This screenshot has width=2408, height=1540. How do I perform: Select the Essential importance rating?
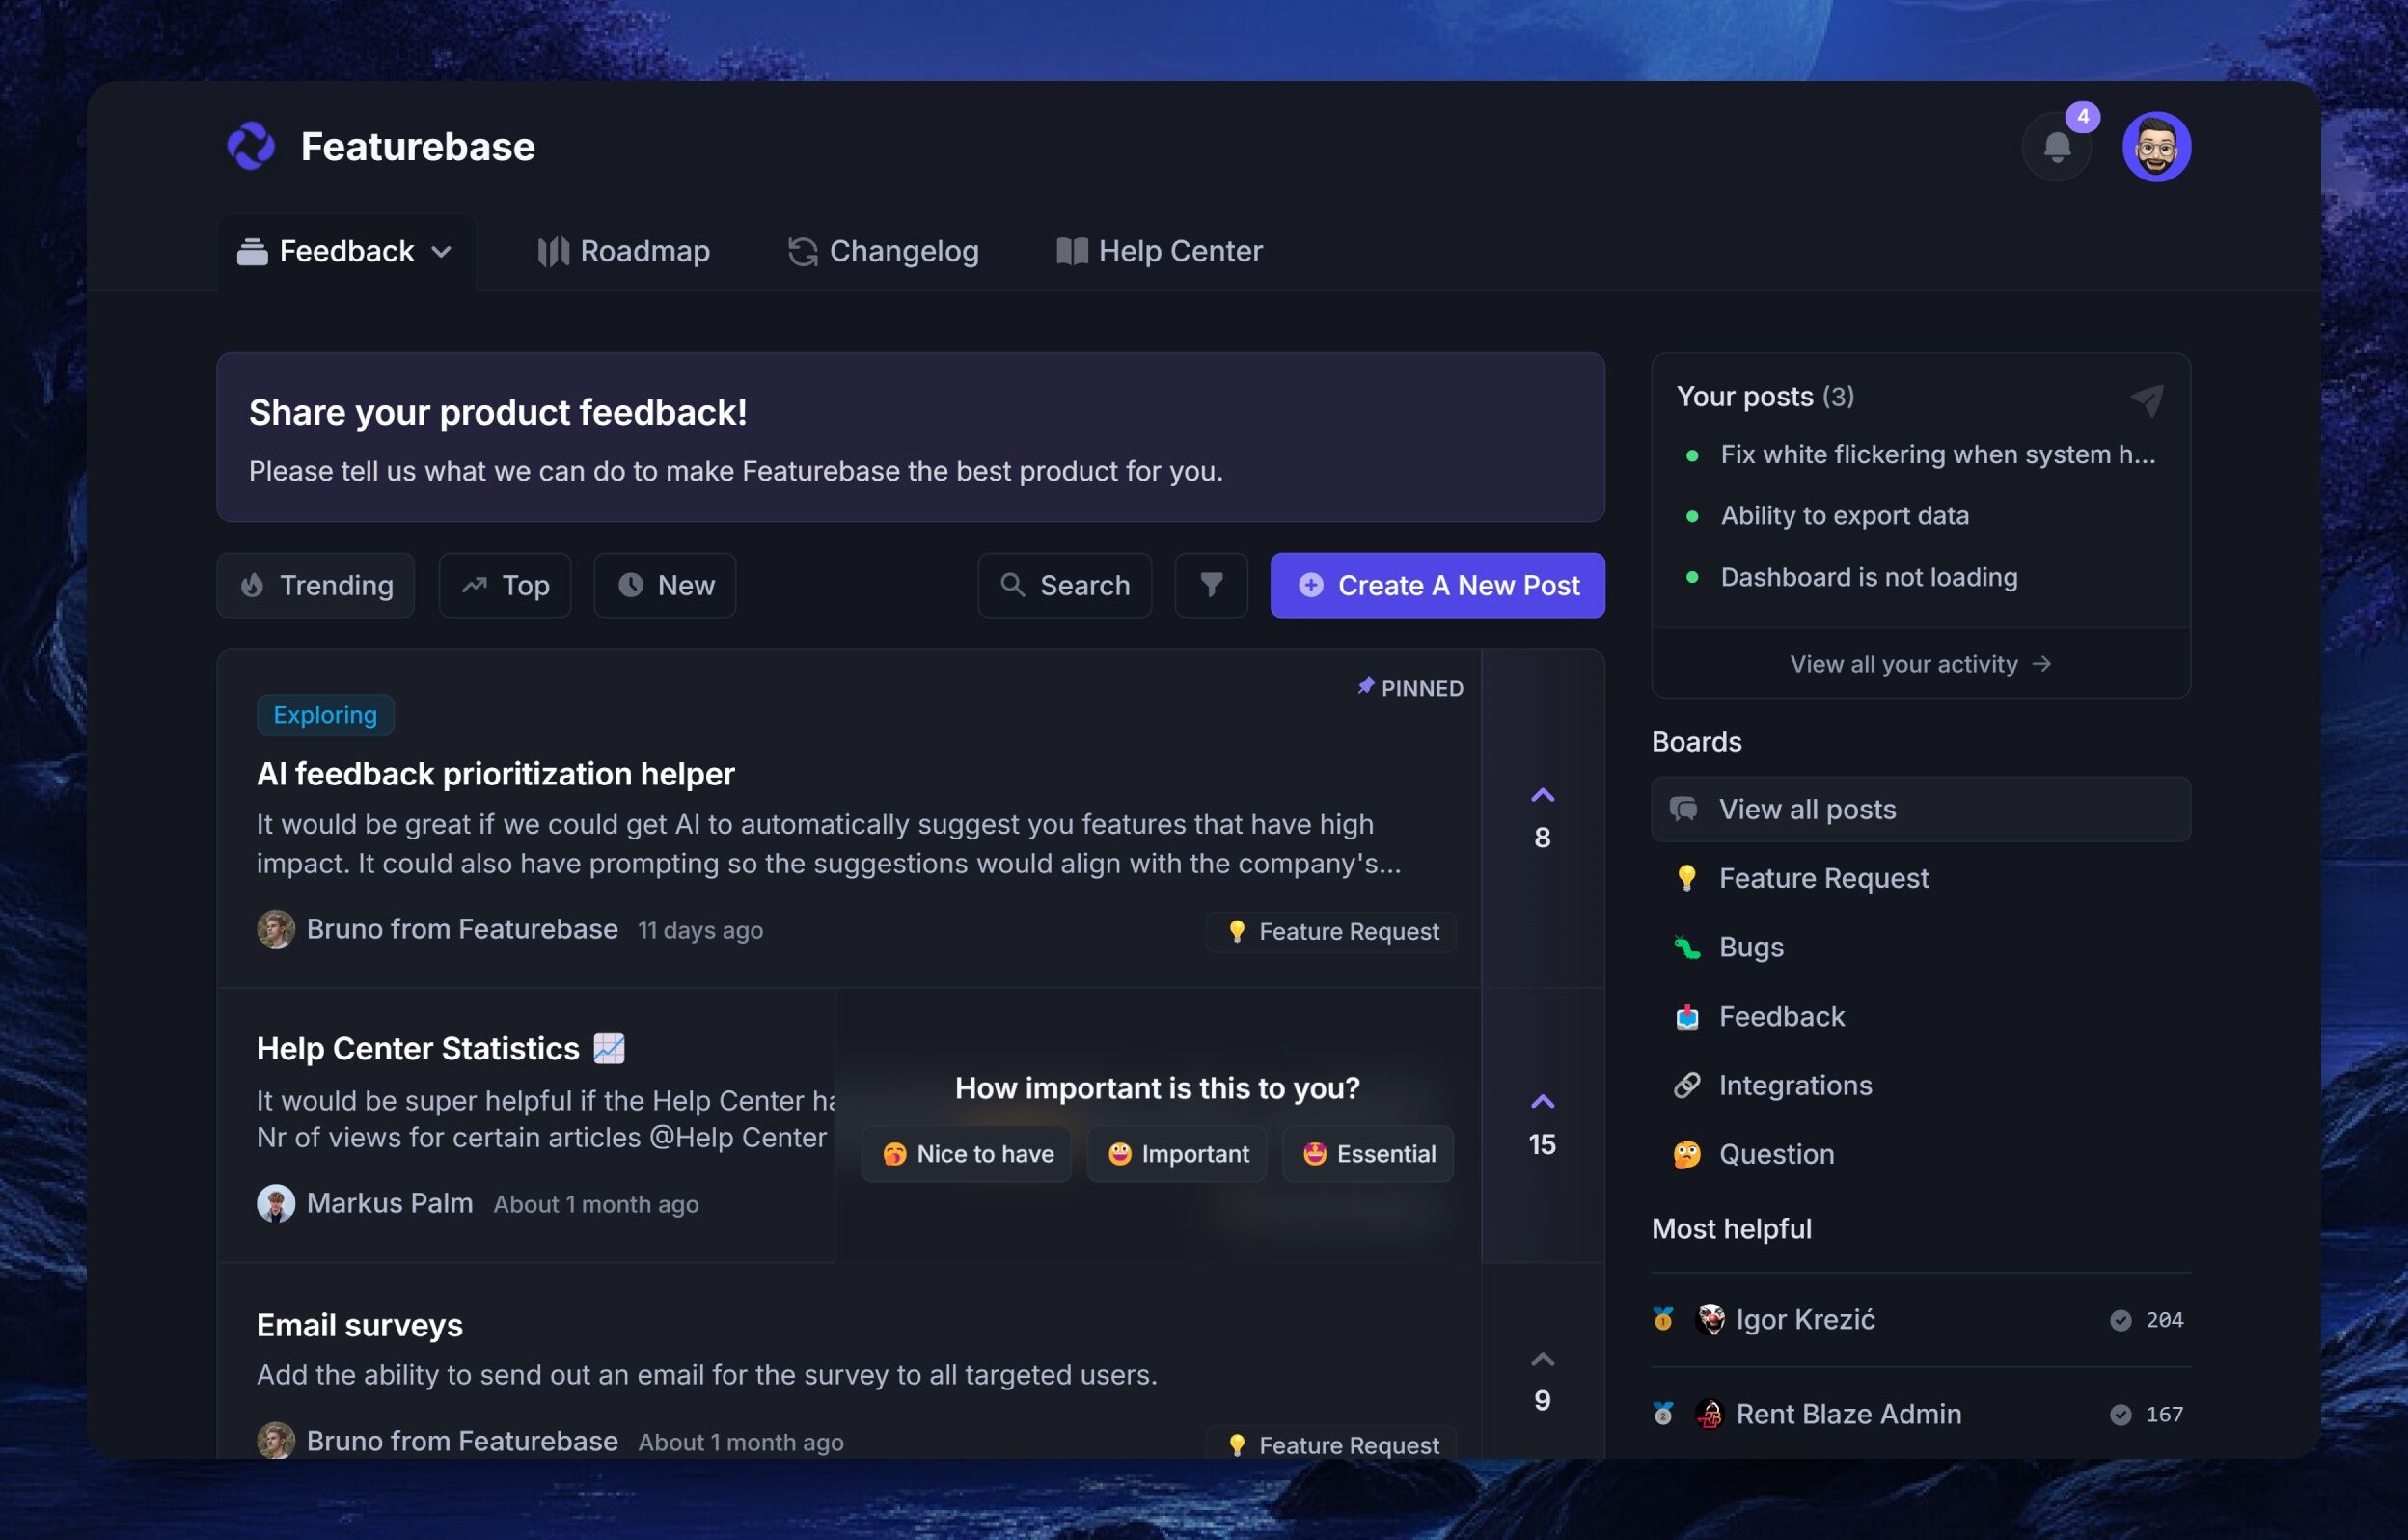pyautogui.click(x=1367, y=1153)
